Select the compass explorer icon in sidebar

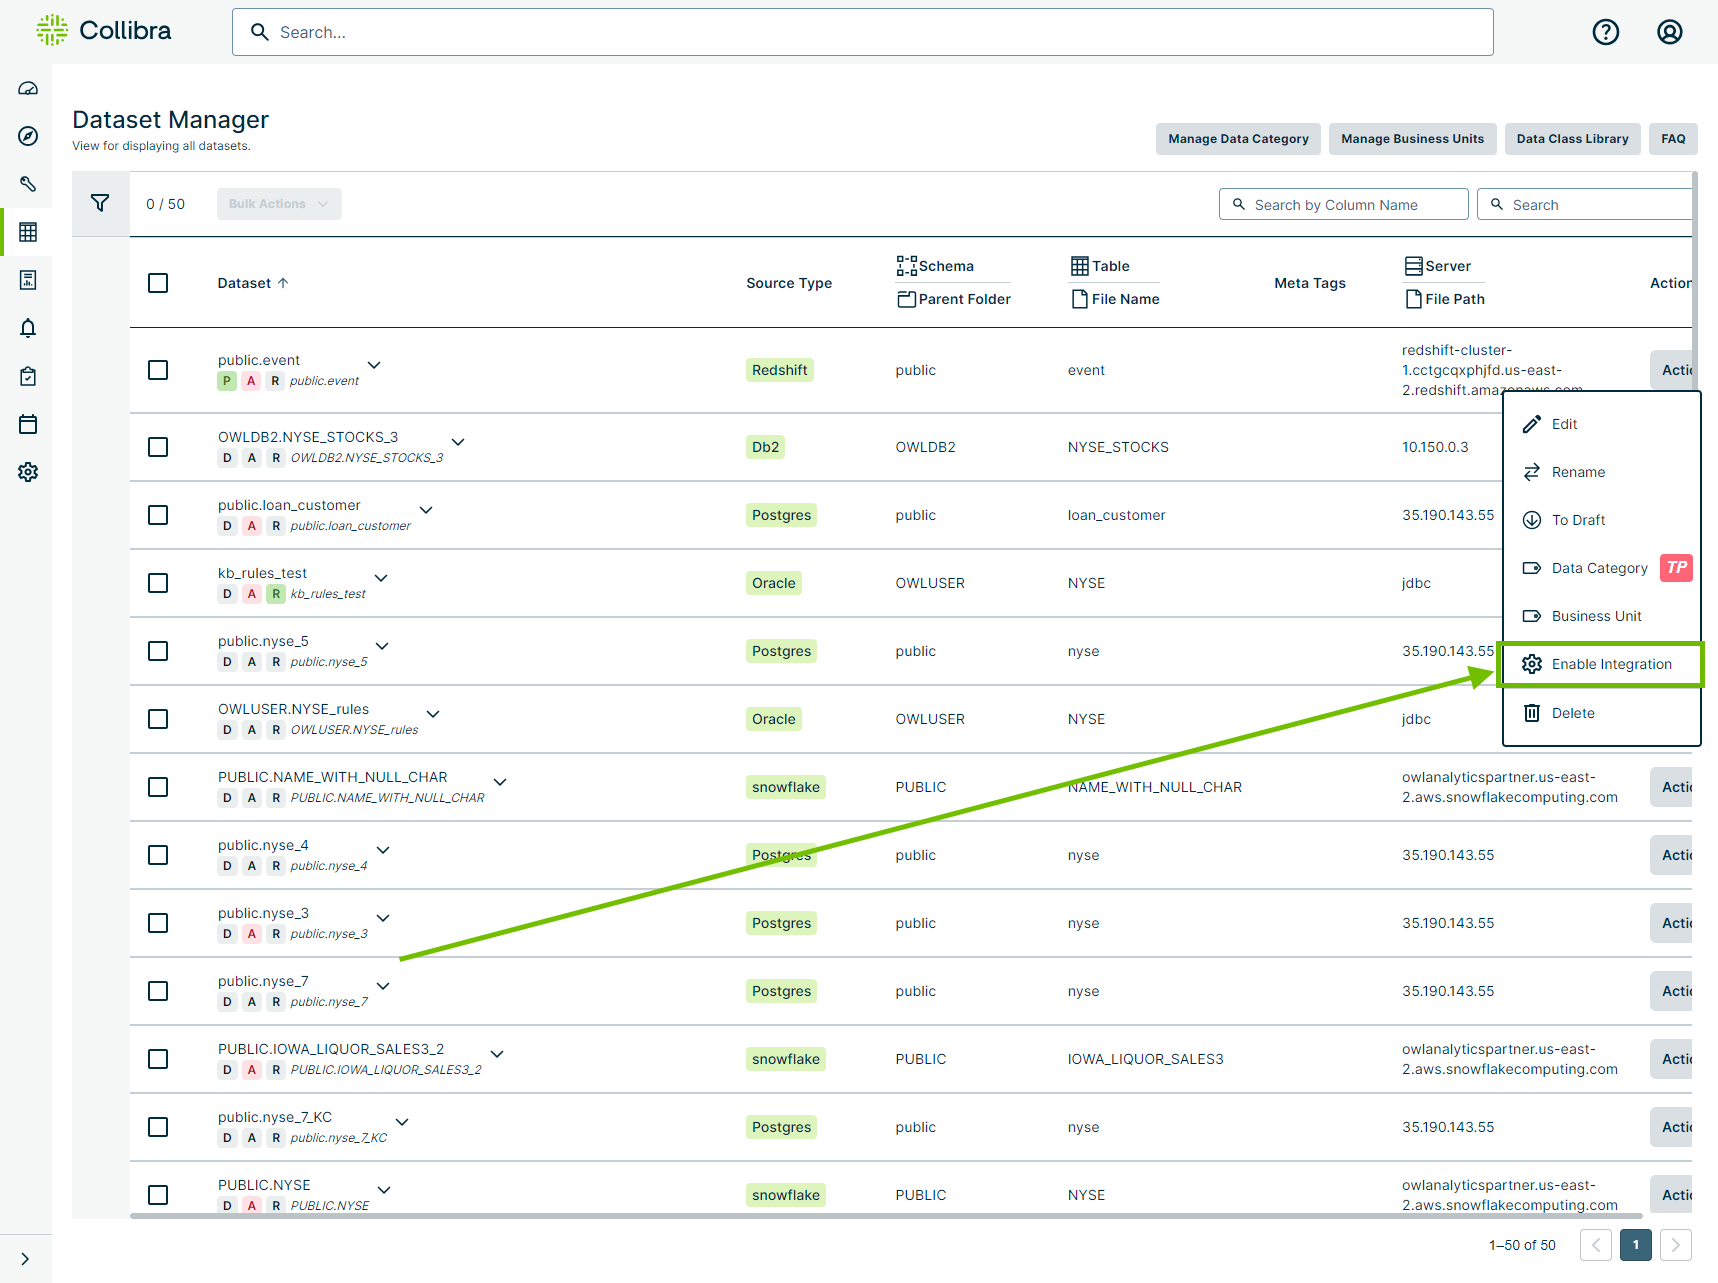point(27,136)
